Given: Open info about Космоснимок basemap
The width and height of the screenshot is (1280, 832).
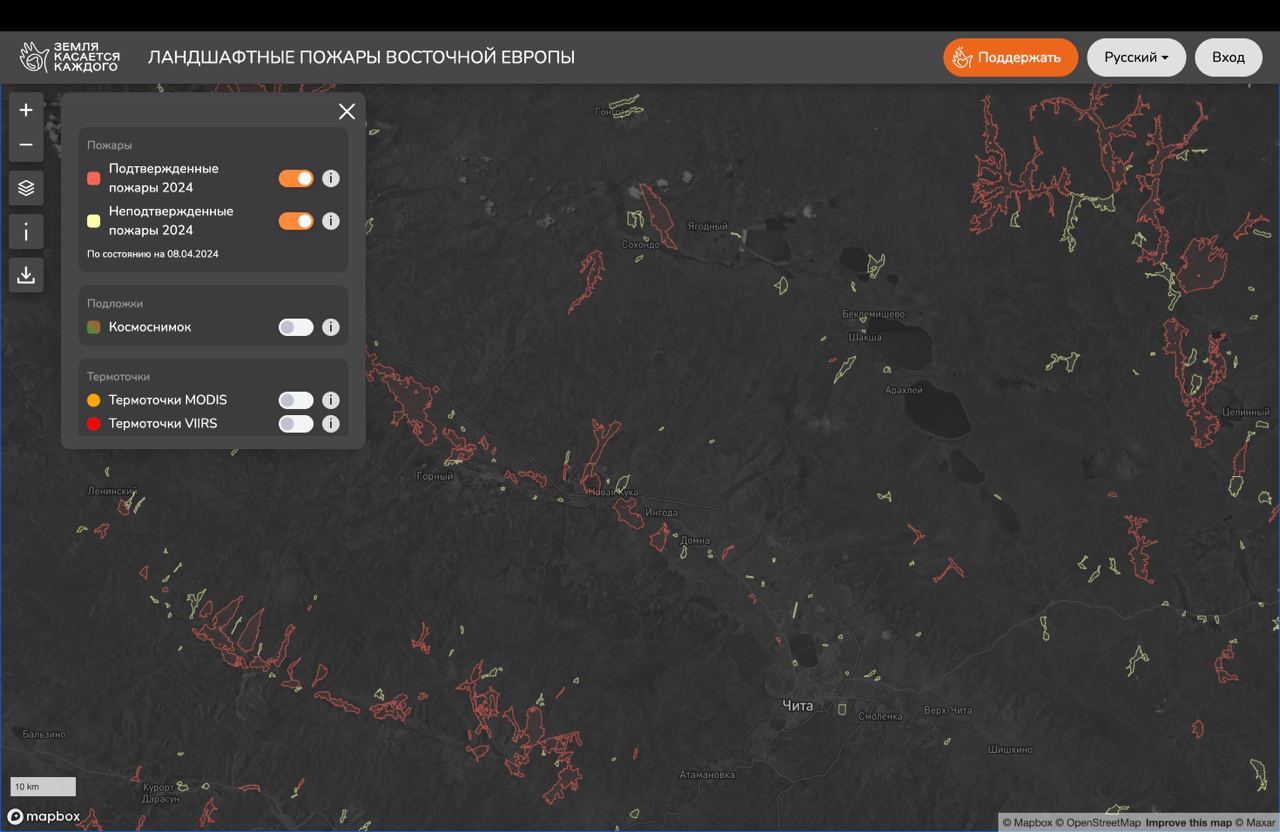Looking at the screenshot, I should coord(331,327).
